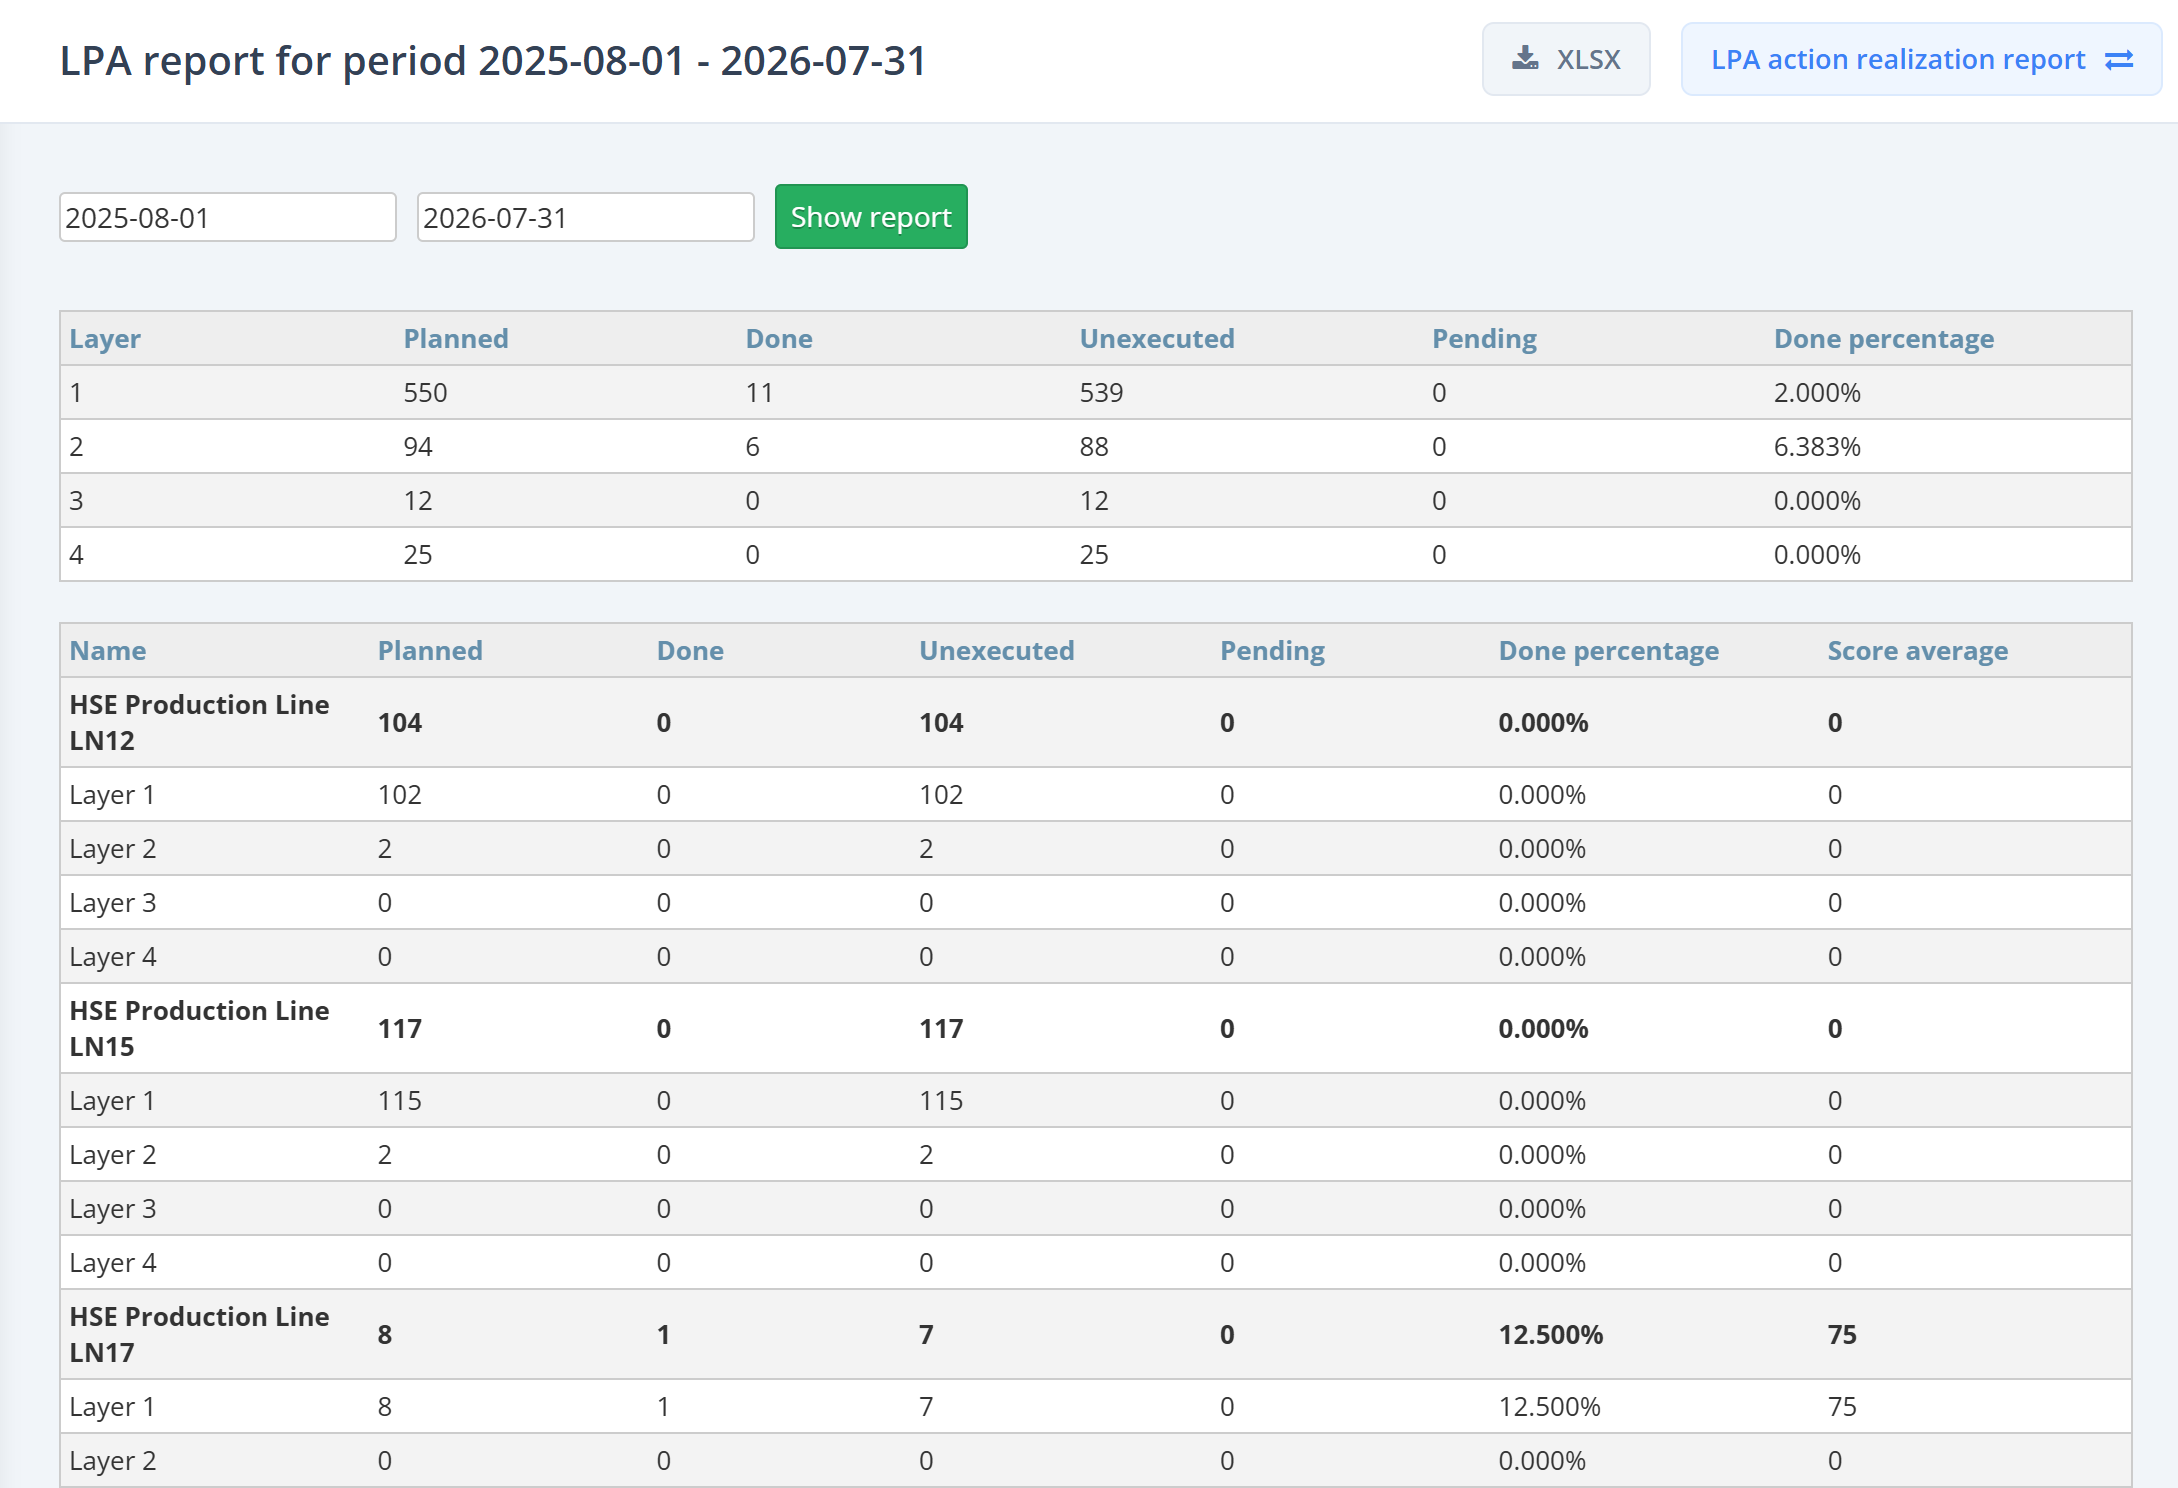Click the Layer column header in summary table
The width and height of the screenshot is (2178, 1488).
105,338
